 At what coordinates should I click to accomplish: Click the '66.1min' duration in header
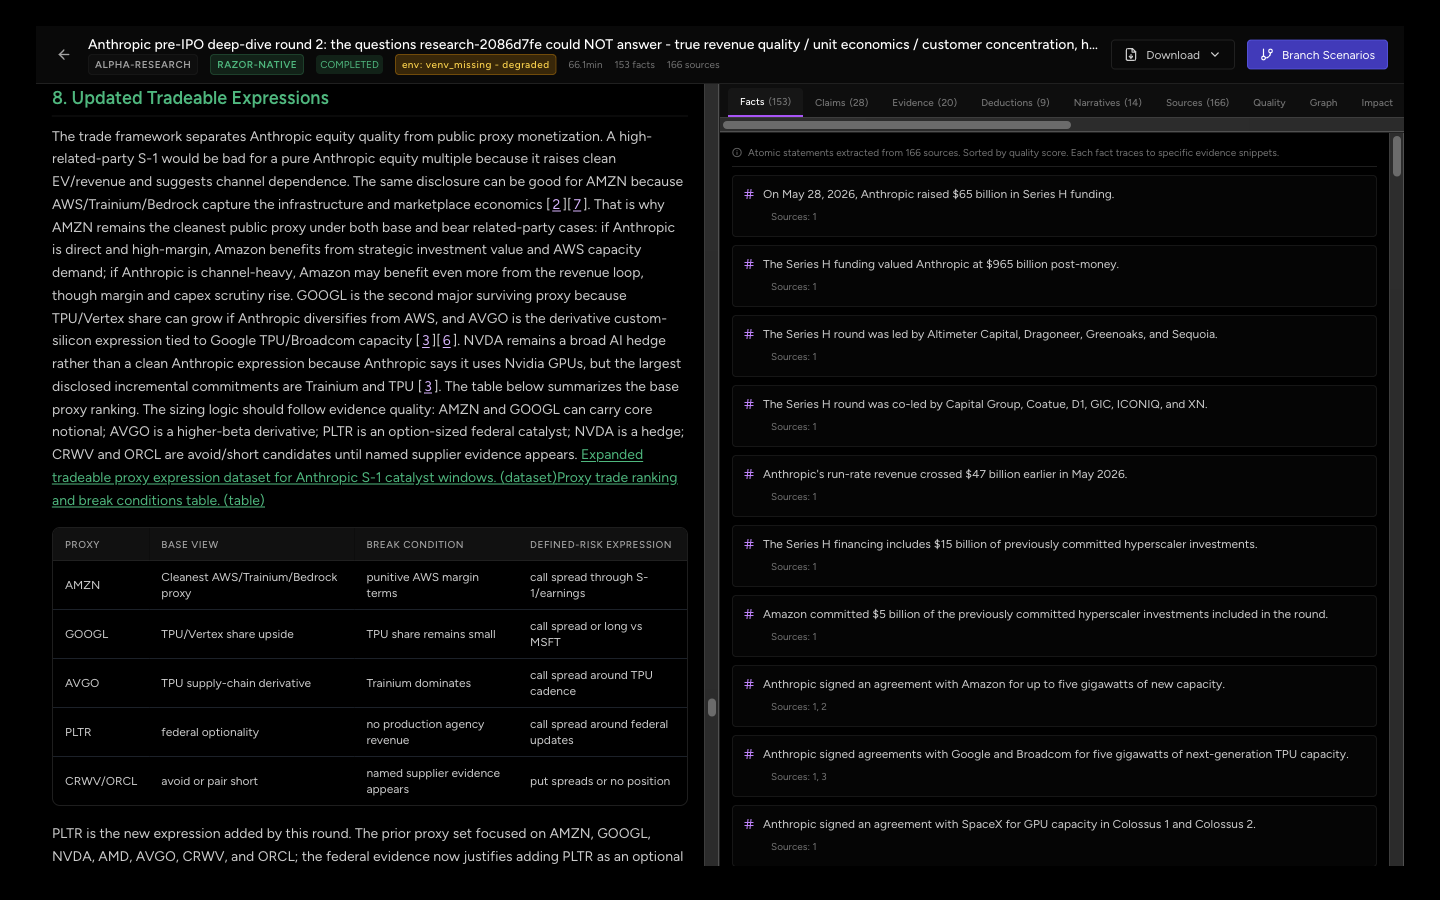click(585, 65)
